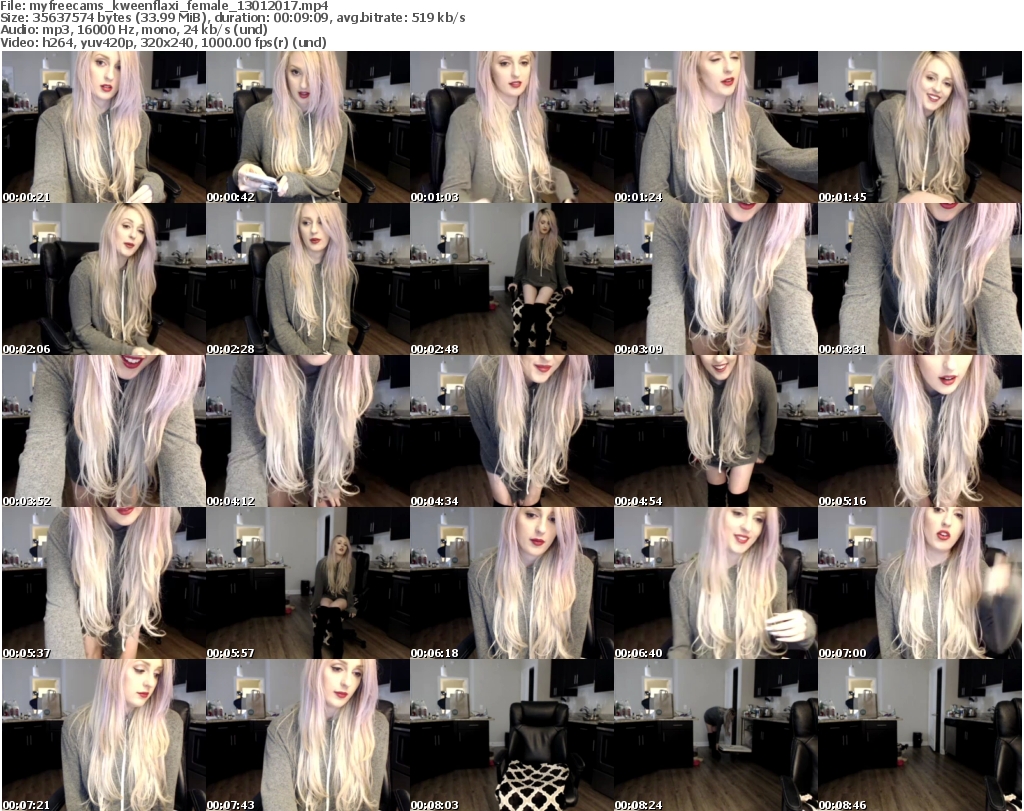Open the frame stamped 00:02:06
This screenshot has width=1024, height=811.
[104, 279]
